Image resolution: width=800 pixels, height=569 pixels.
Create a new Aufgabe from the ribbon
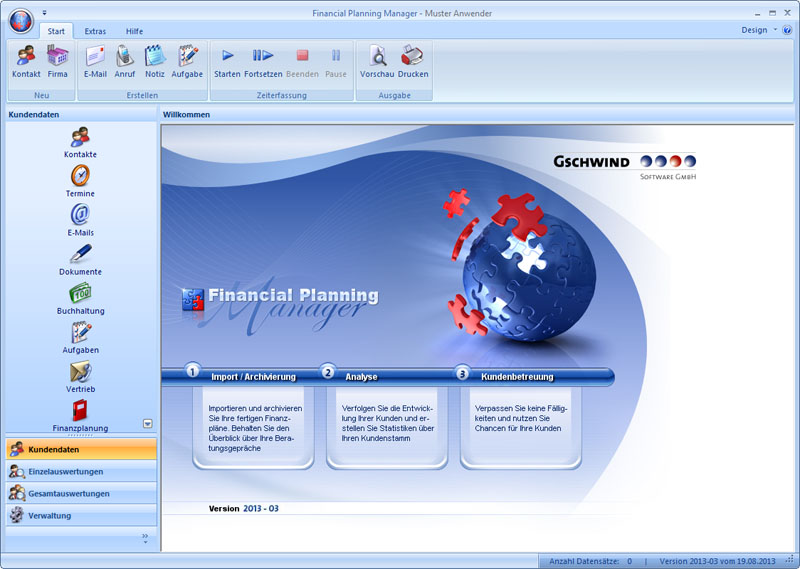[x=187, y=57]
